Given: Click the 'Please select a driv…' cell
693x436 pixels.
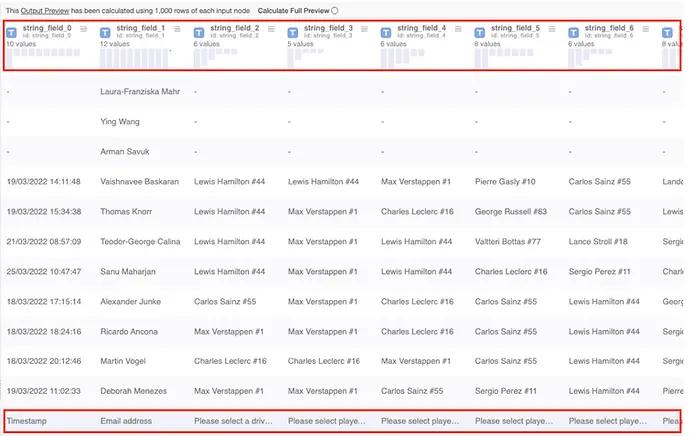Looking at the screenshot, I should [233, 421].
